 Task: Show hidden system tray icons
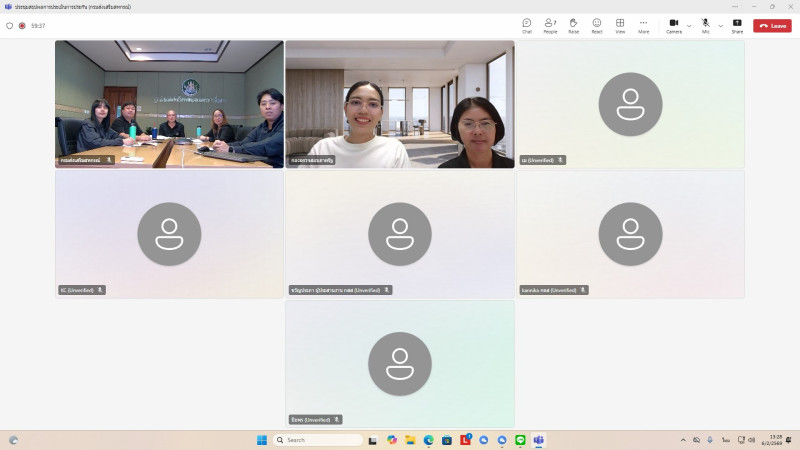pyautogui.click(x=683, y=440)
